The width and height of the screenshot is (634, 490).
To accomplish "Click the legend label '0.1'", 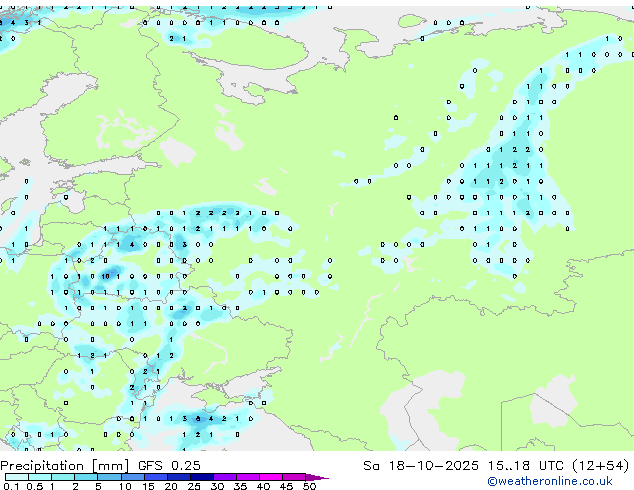I will tap(11, 486).
